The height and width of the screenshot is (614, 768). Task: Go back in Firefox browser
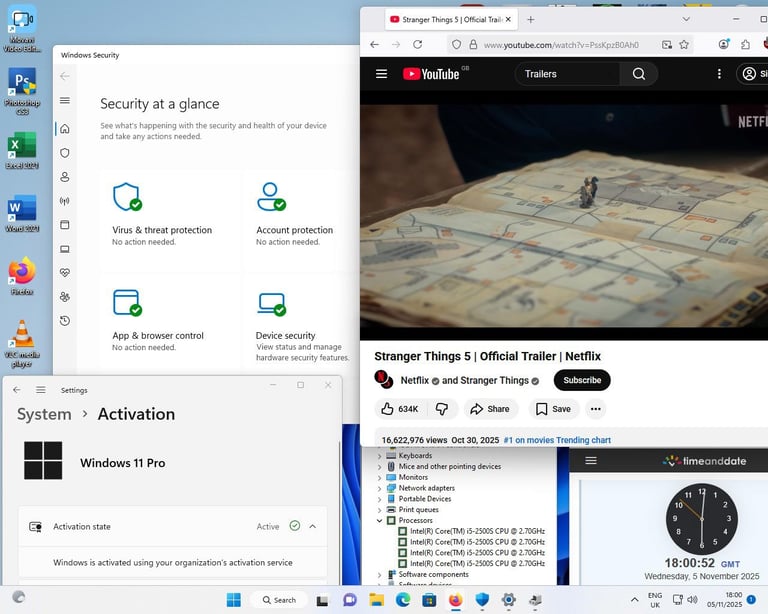click(x=375, y=45)
